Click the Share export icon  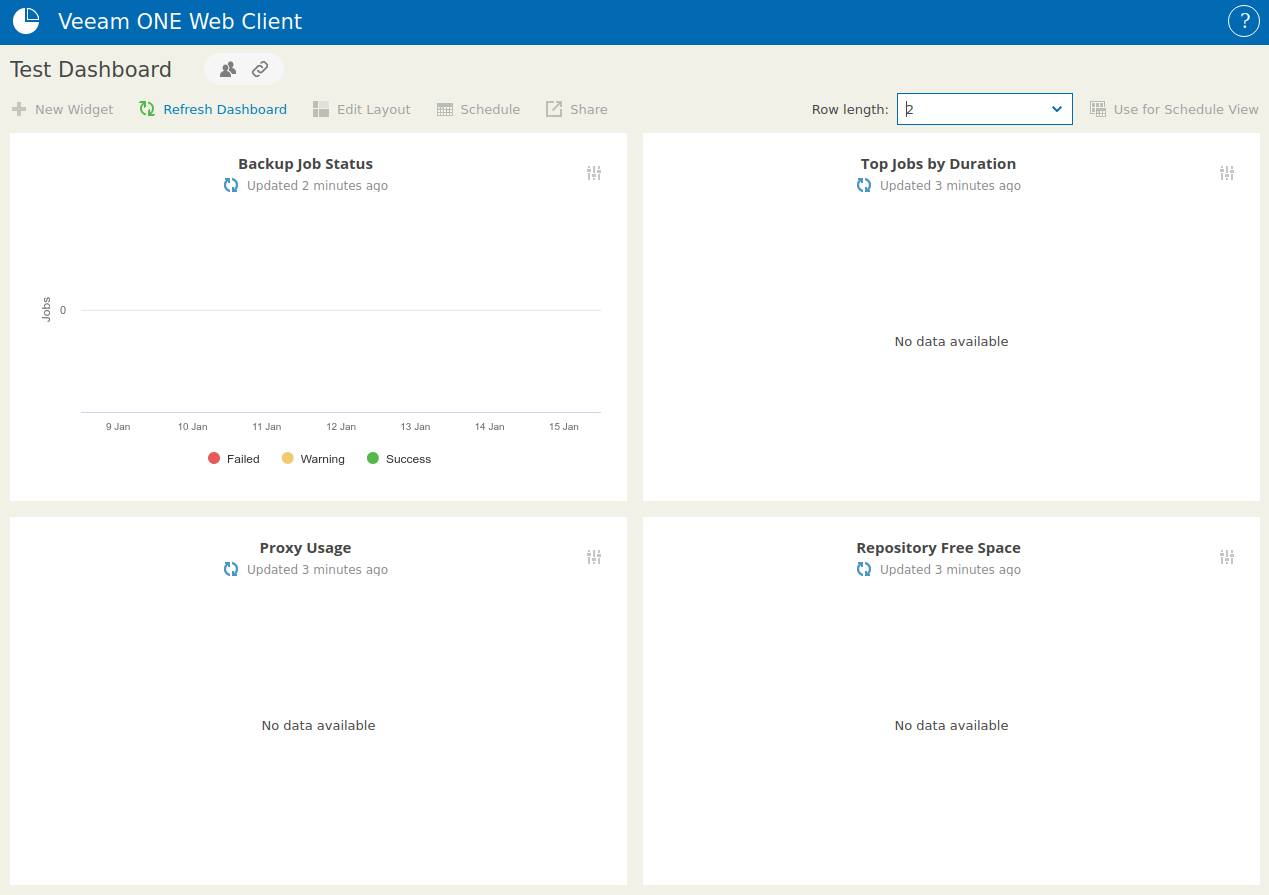[x=554, y=109]
